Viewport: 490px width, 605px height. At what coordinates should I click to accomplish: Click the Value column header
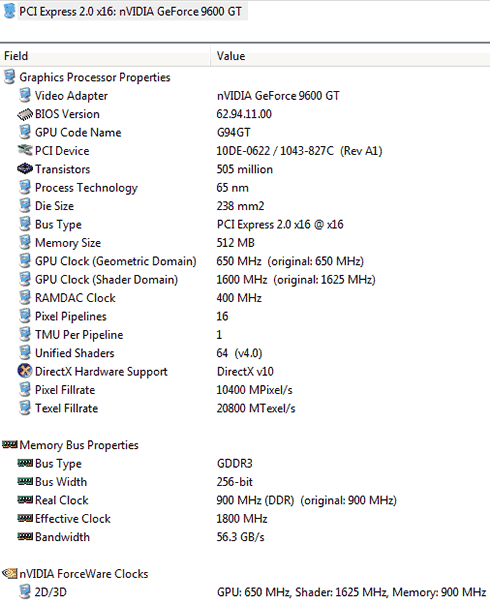click(x=350, y=56)
